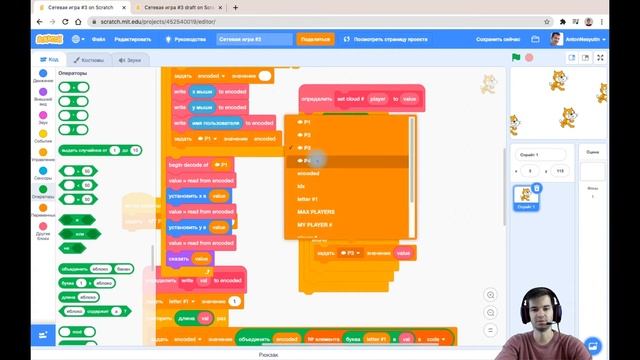Open the Файл menu

coord(98,39)
